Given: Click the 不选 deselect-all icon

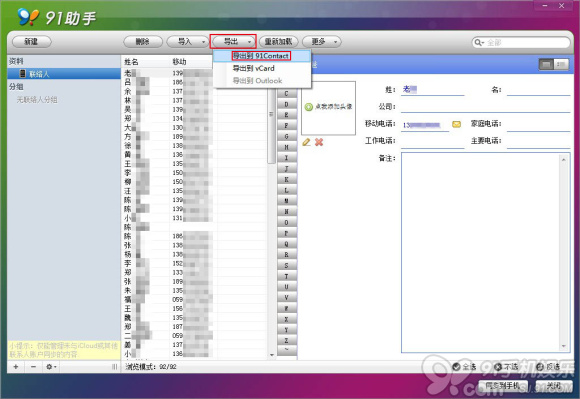Looking at the screenshot, I should coord(498,367).
